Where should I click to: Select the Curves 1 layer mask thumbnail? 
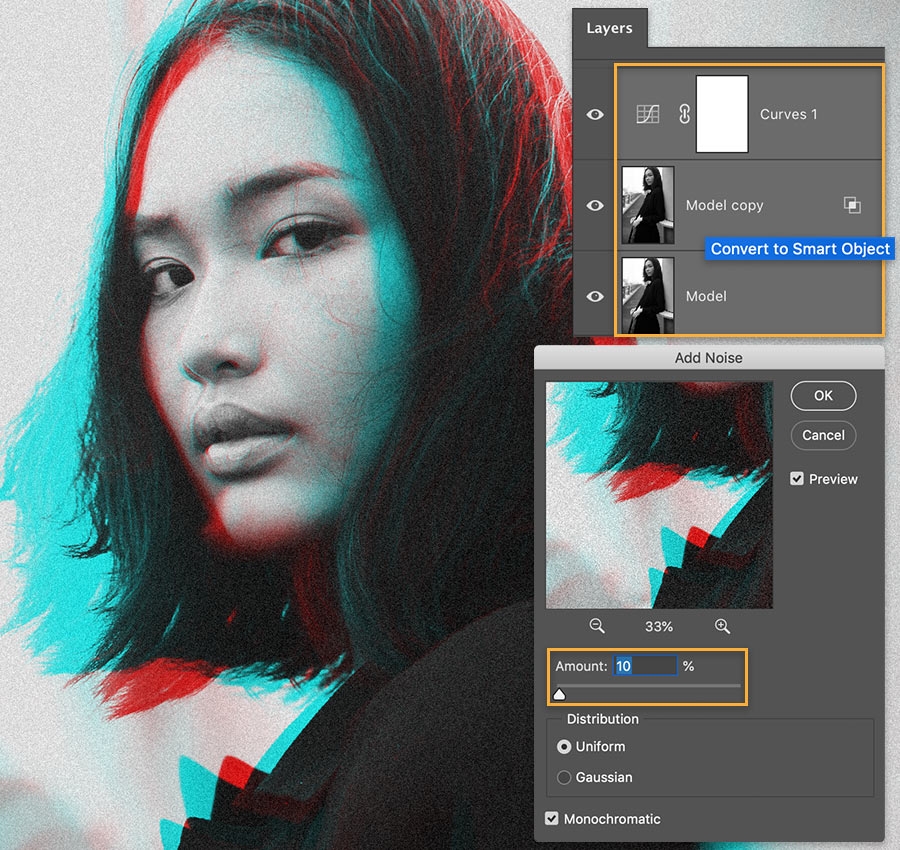tap(722, 114)
